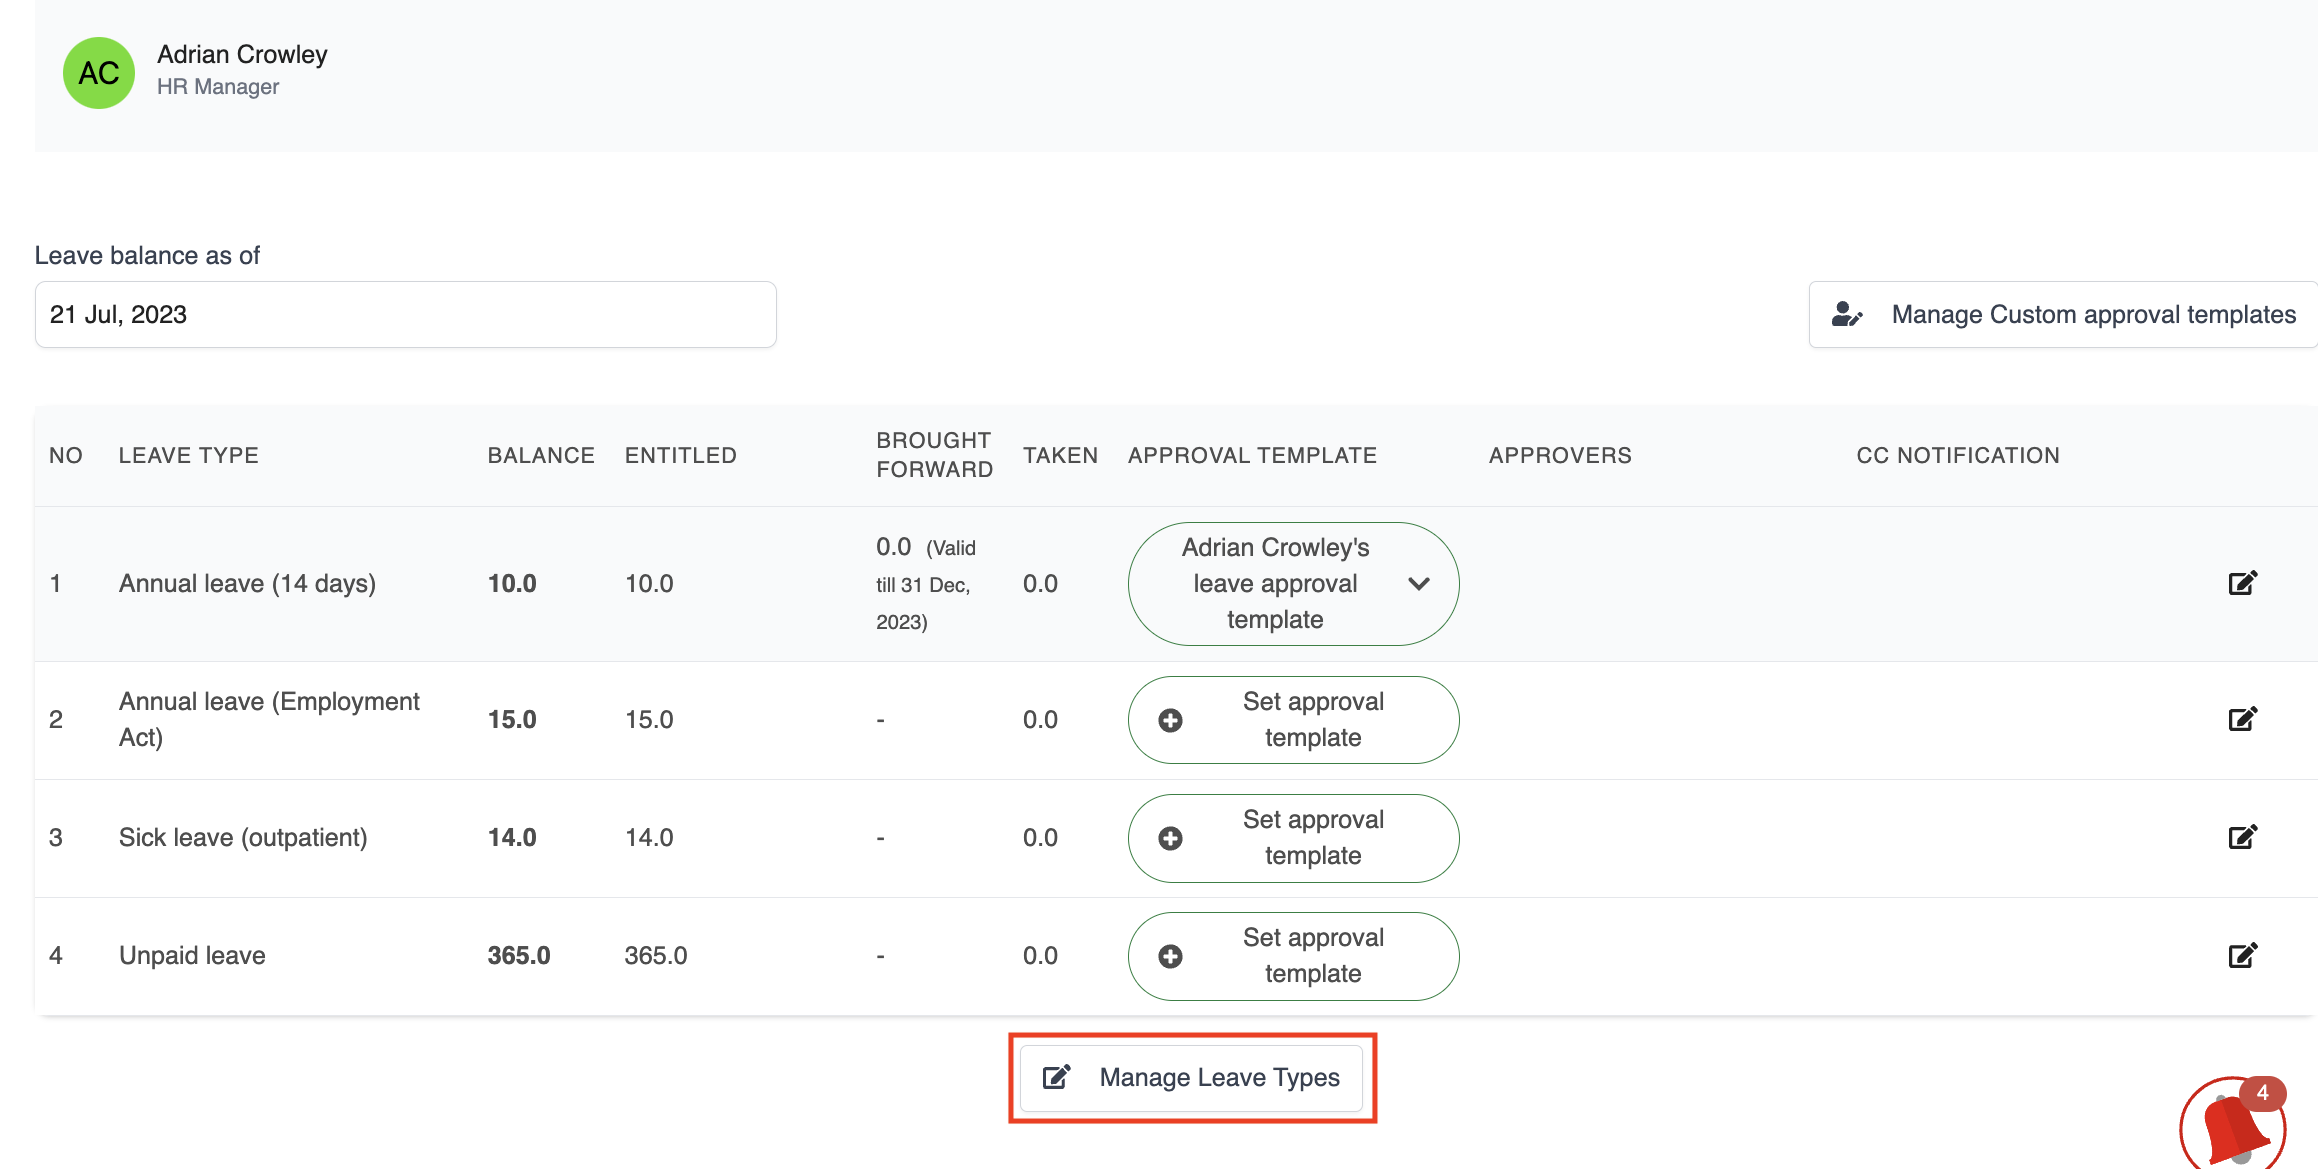This screenshot has width=2318, height=1169.
Task: Set approval template for Sick leave (outpatient)
Action: click(x=1312, y=838)
